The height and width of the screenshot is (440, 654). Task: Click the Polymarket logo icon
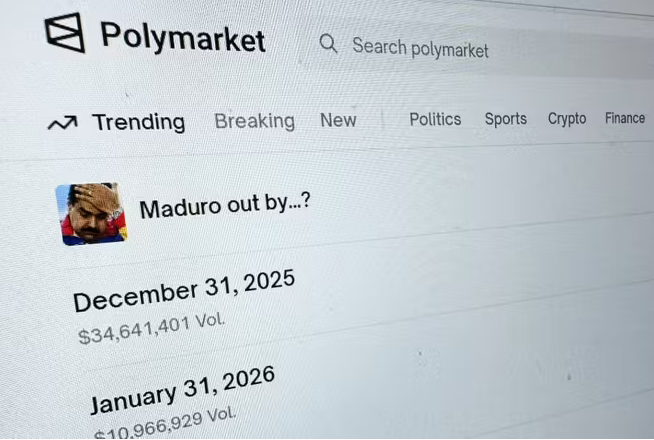(65, 34)
